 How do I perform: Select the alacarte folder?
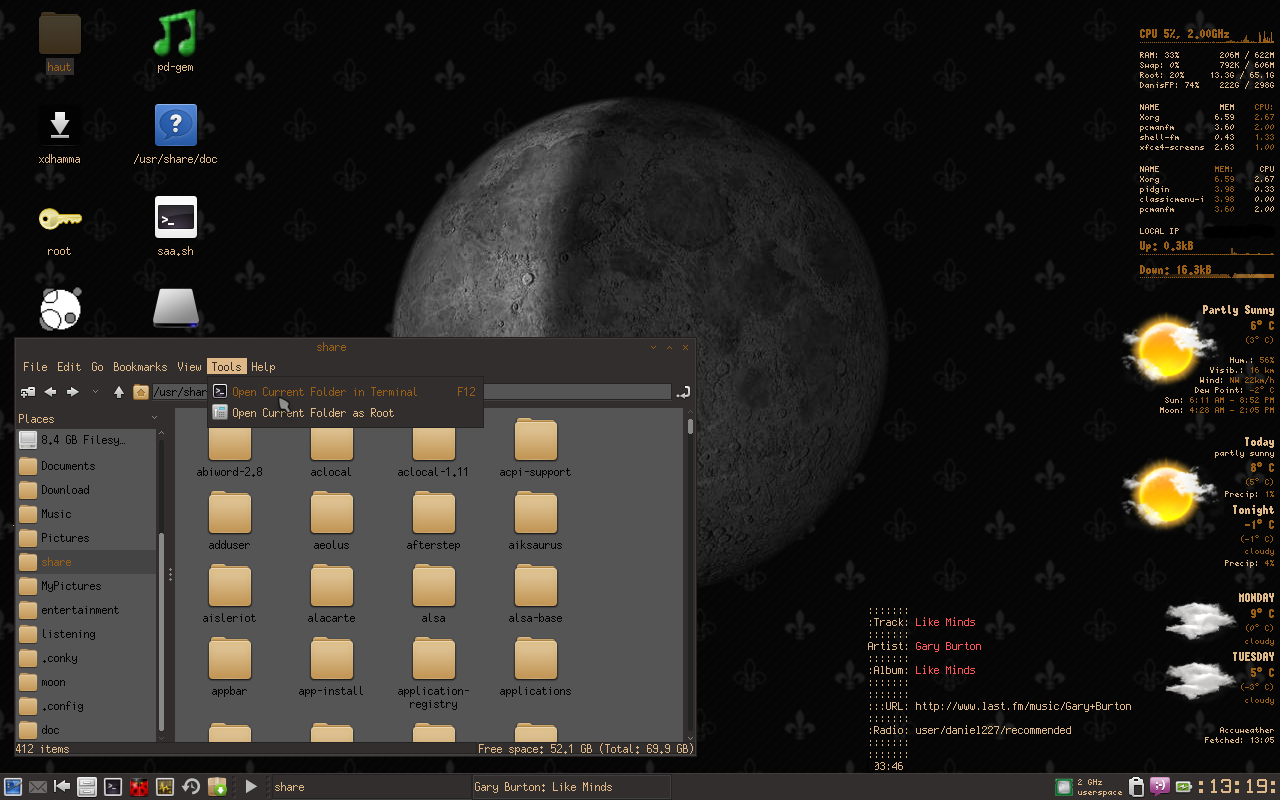[331, 593]
